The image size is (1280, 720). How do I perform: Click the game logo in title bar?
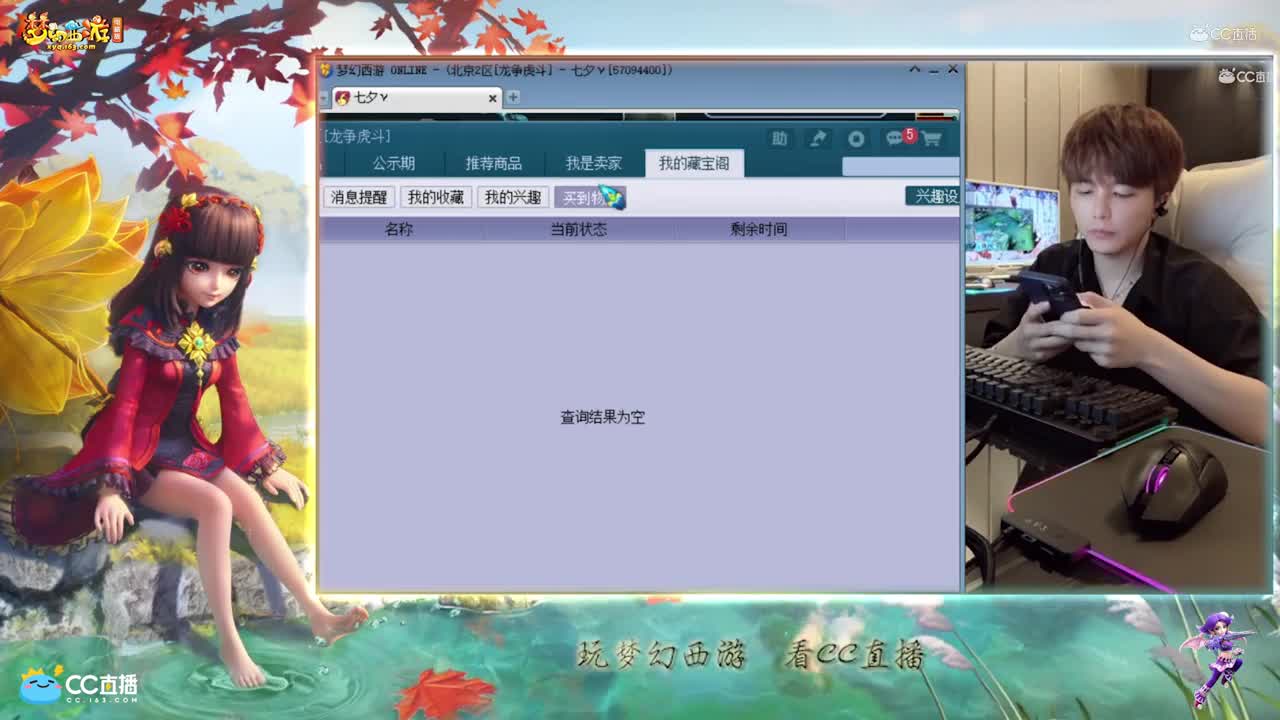(325, 70)
